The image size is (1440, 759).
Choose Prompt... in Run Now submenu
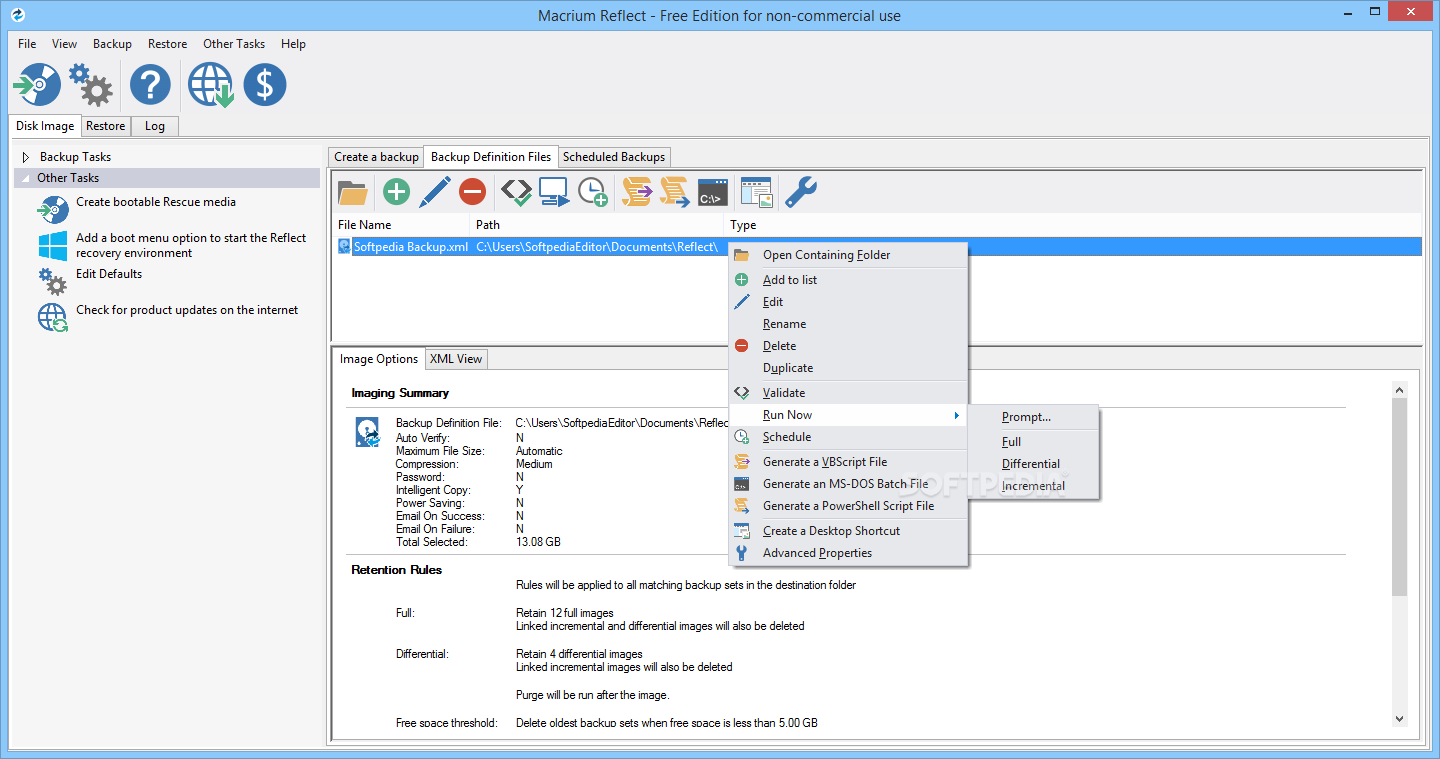tap(1034, 417)
